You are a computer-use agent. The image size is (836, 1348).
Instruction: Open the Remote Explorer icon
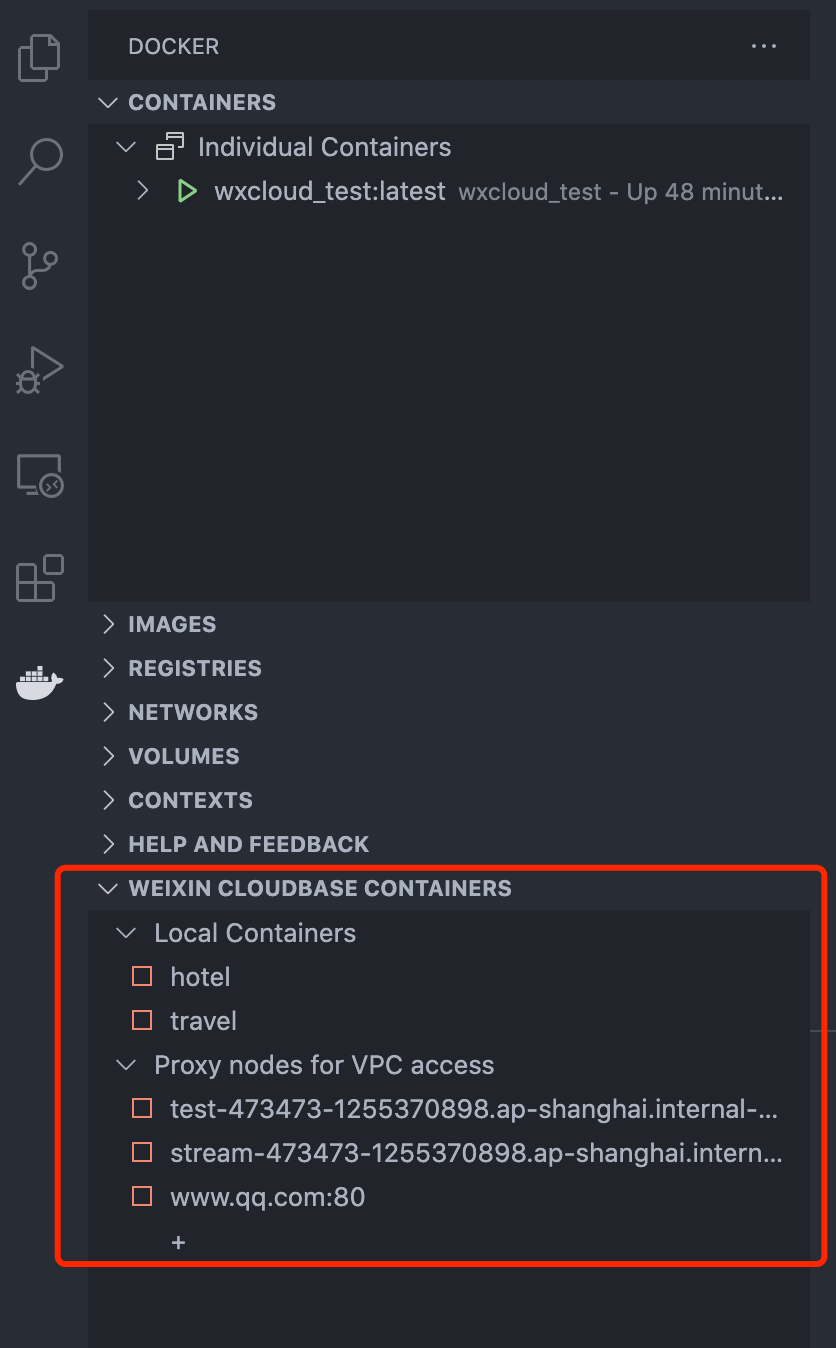coord(40,475)
